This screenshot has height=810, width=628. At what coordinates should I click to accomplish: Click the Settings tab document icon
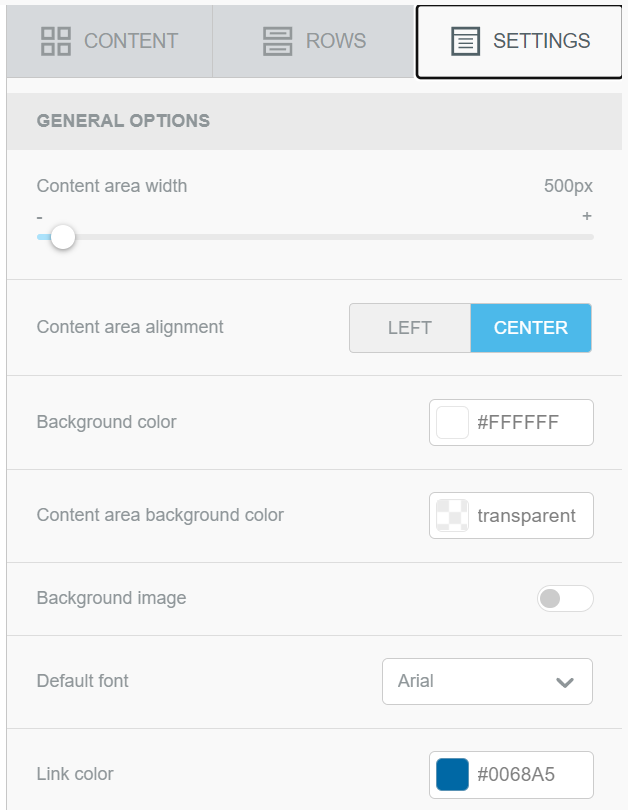tap(465, 41)
